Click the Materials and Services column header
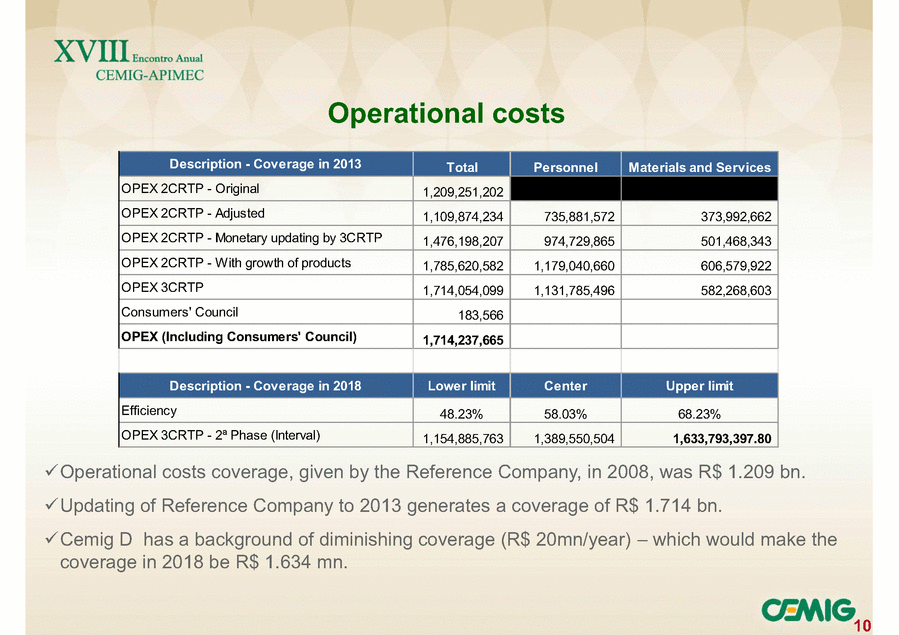The image size is (899, 635). [699, 167]
